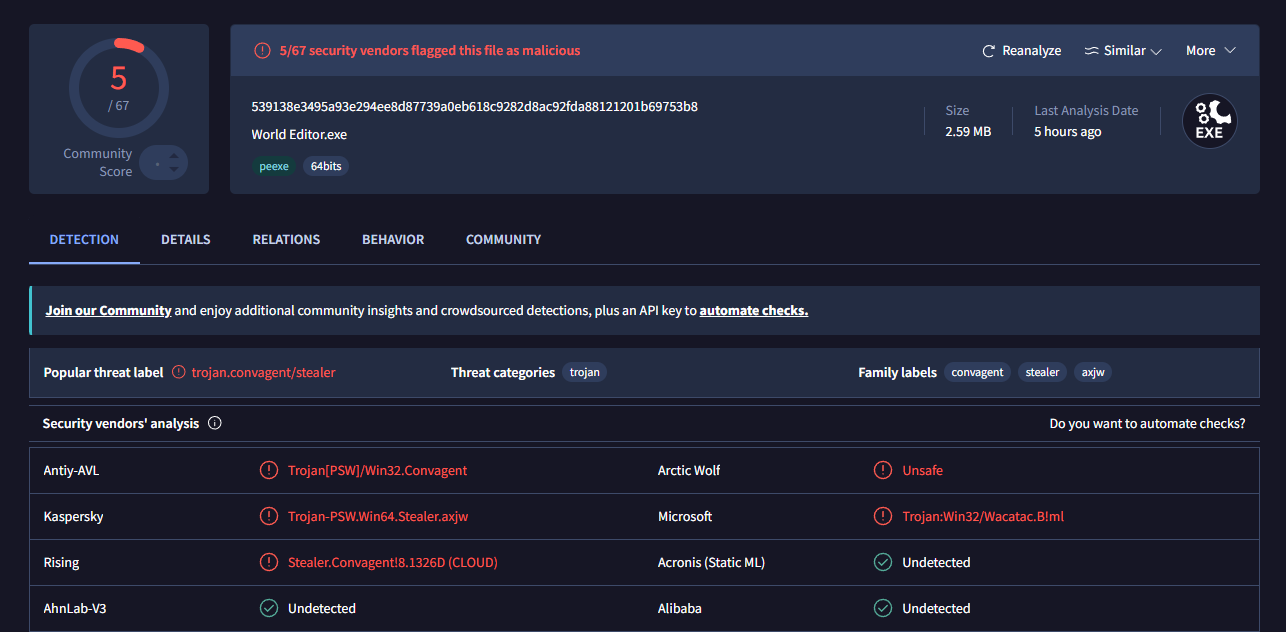Viewport: 1286px width, 632px height.
Task: Open the DETAILS tab
Action: pyautogui.click(x=186, y=240)
